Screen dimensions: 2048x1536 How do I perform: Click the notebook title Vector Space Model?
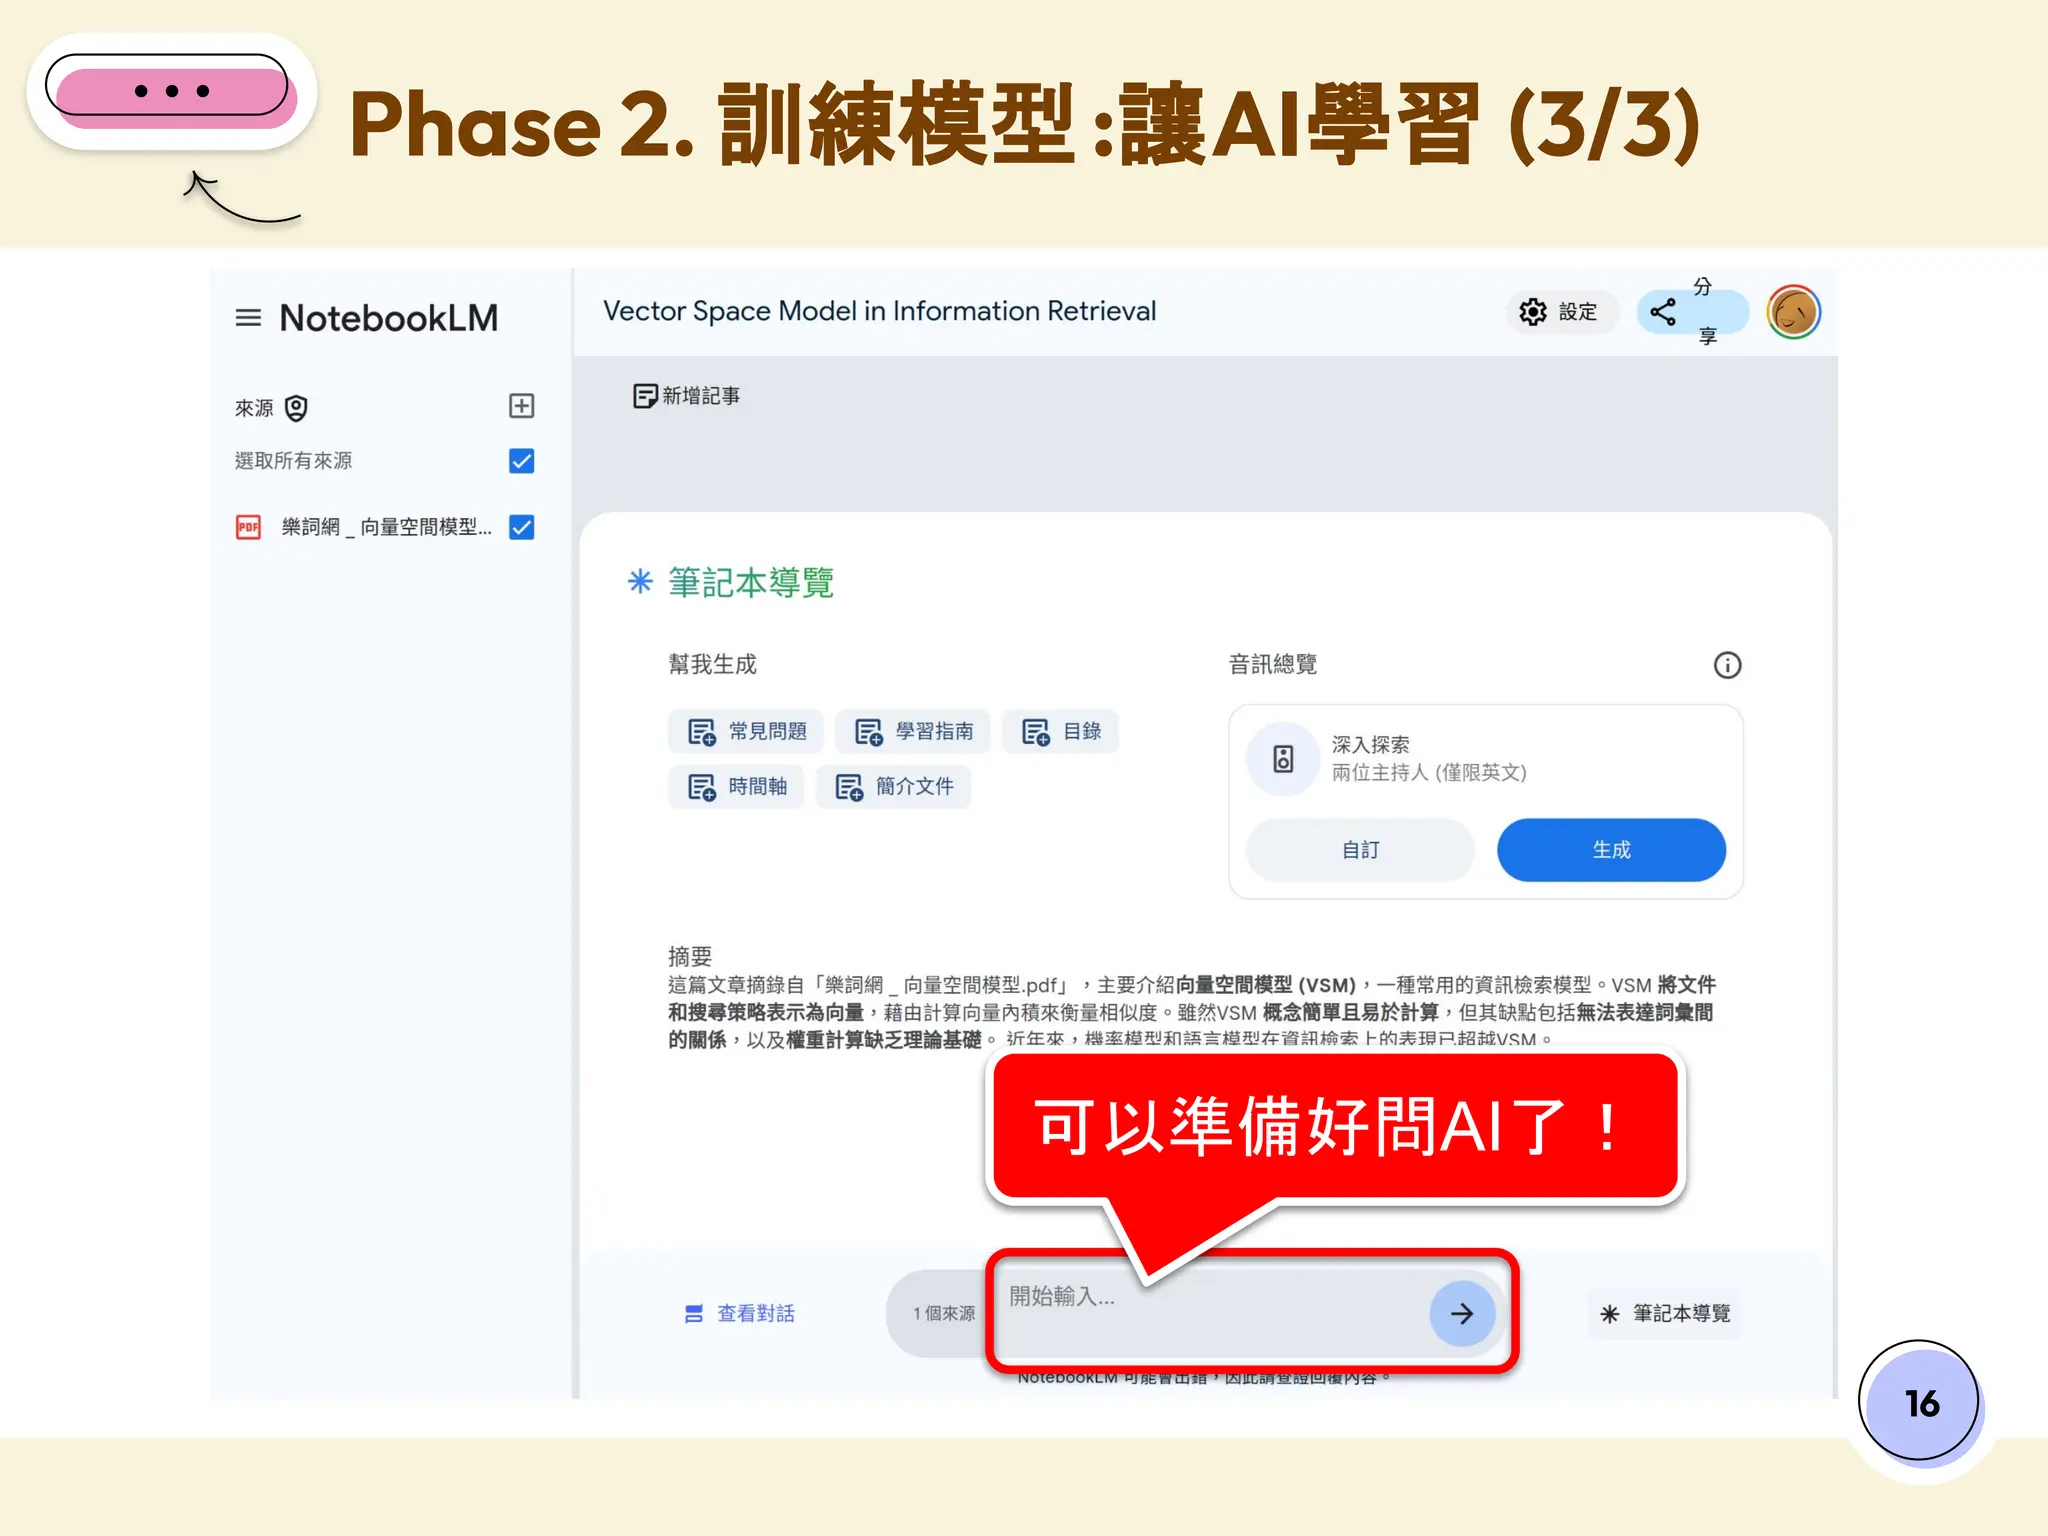(x=879, y=311)
